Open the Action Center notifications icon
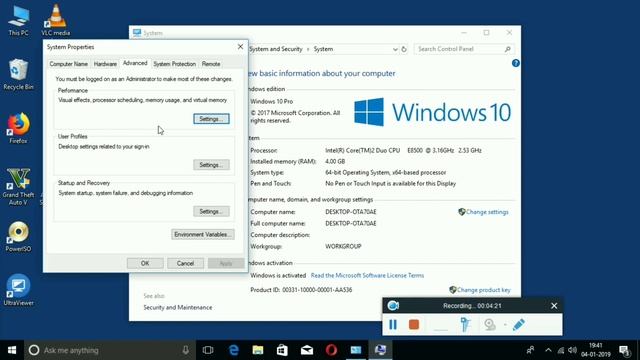This screenshot has width=640, height=360. pyautogui.click(x=624, y=350)
